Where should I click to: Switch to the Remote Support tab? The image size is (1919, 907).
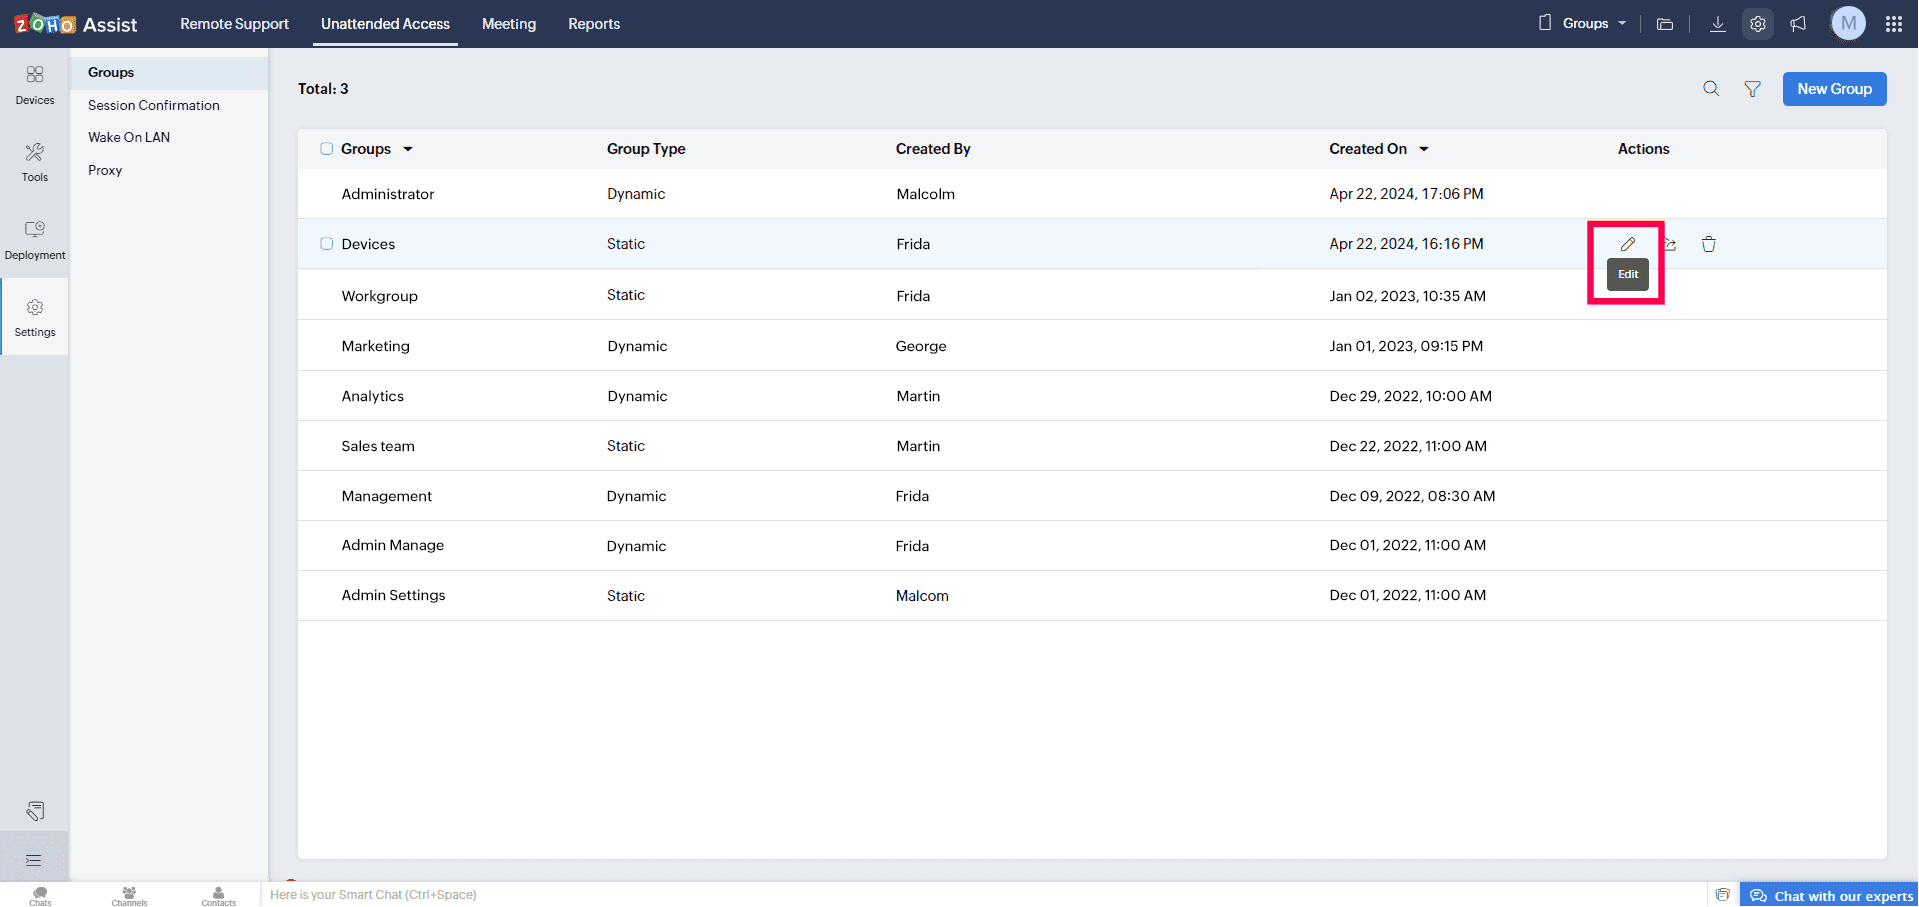coord(234,24)
